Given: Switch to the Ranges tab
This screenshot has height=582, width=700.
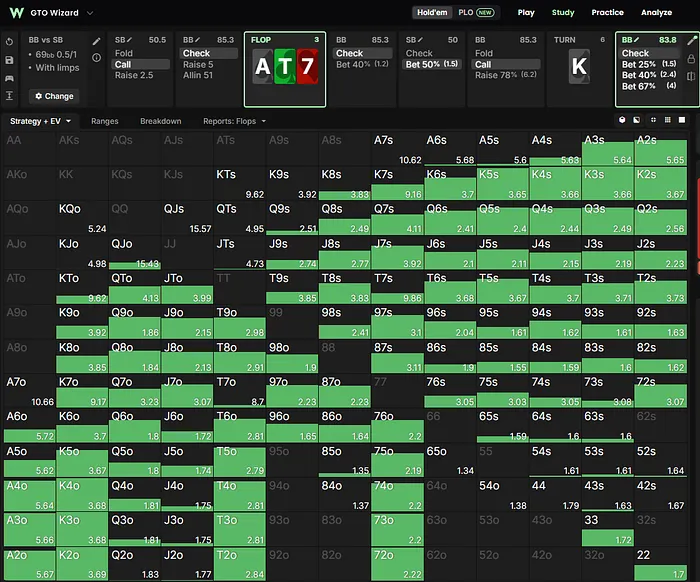Looking at the screenshot, I should 104,121.
